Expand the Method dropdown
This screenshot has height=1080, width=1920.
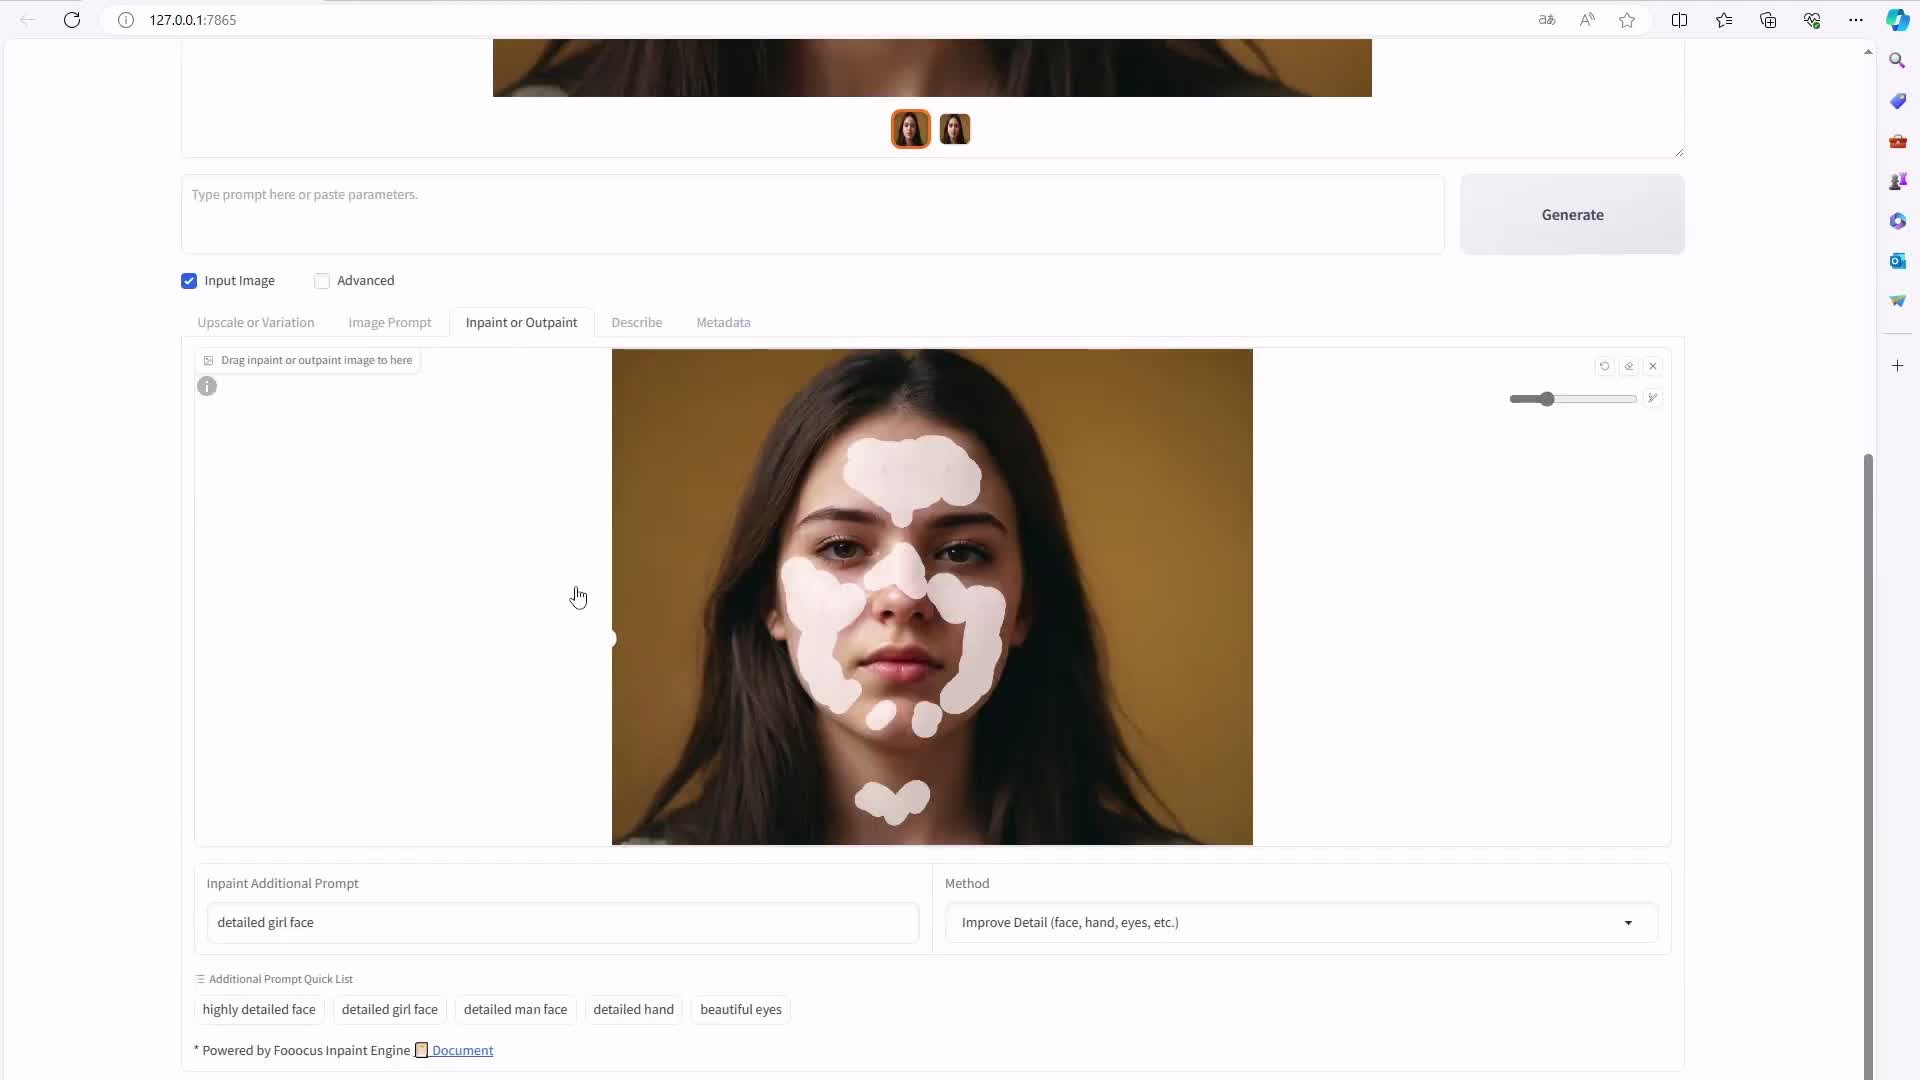coord(1627,923)
